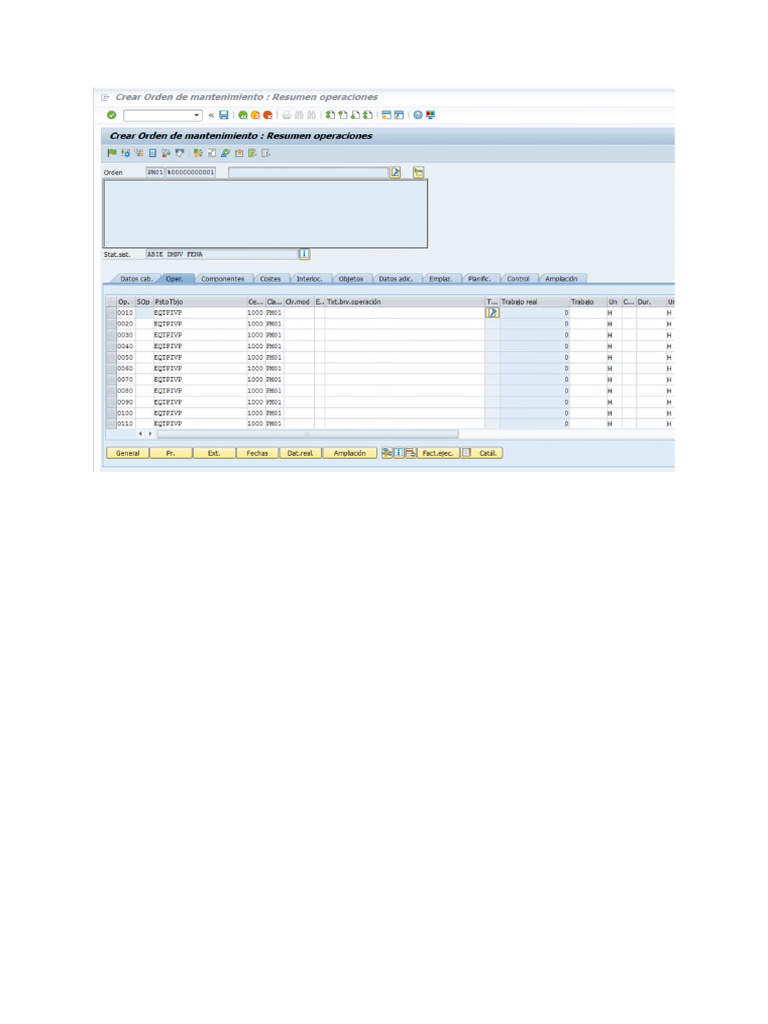Open Help via the blue question mark icon

(418, 115)
